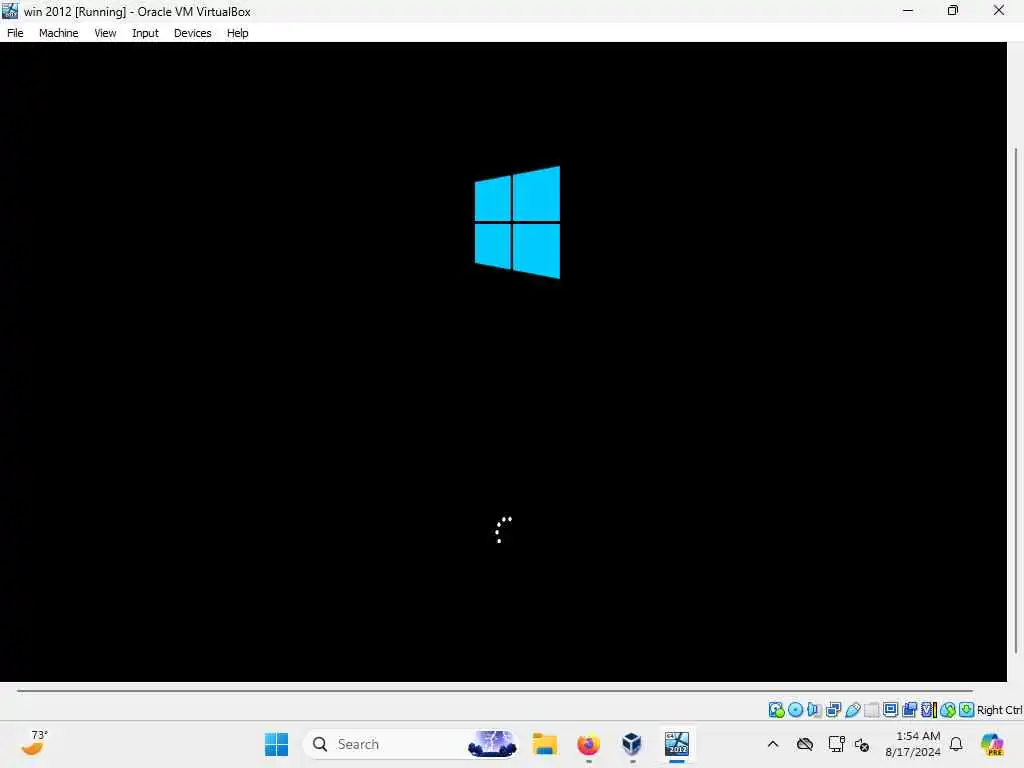
Task: Click the virtualization CPU status icon
Action: point(929,710)
